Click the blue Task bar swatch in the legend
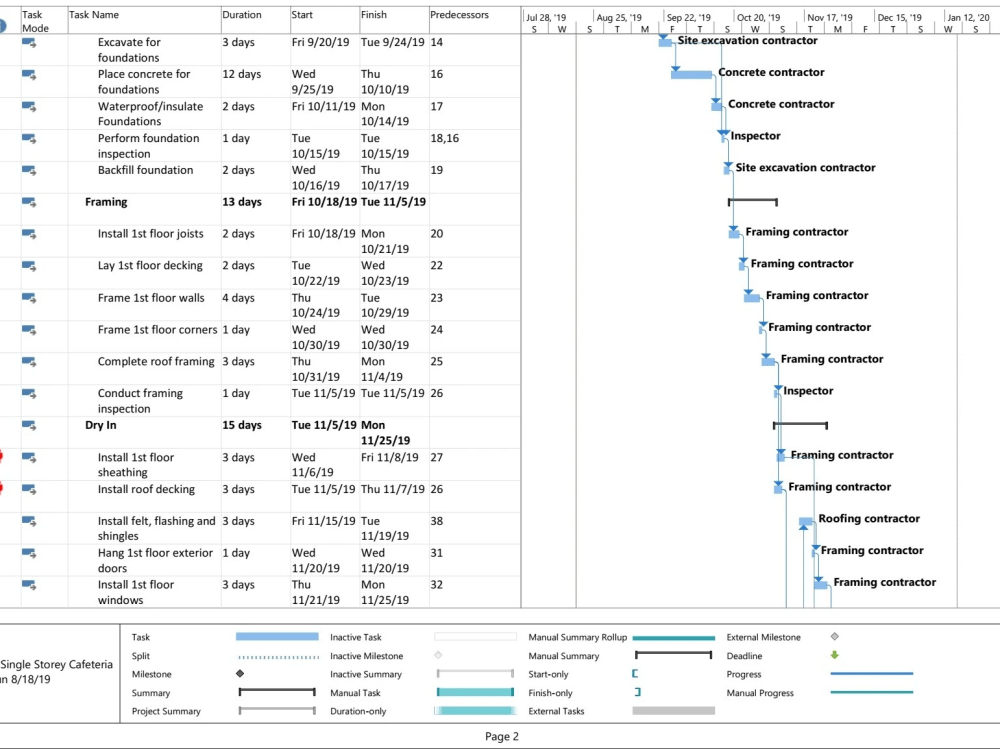The width and height of the screenshot is (1000, 750). (x=275, y=636)
